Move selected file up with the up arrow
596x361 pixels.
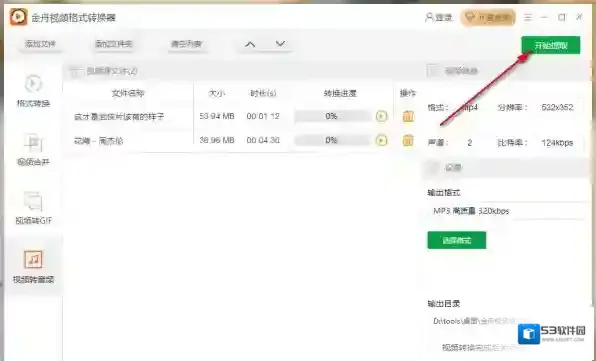[250, 44]
